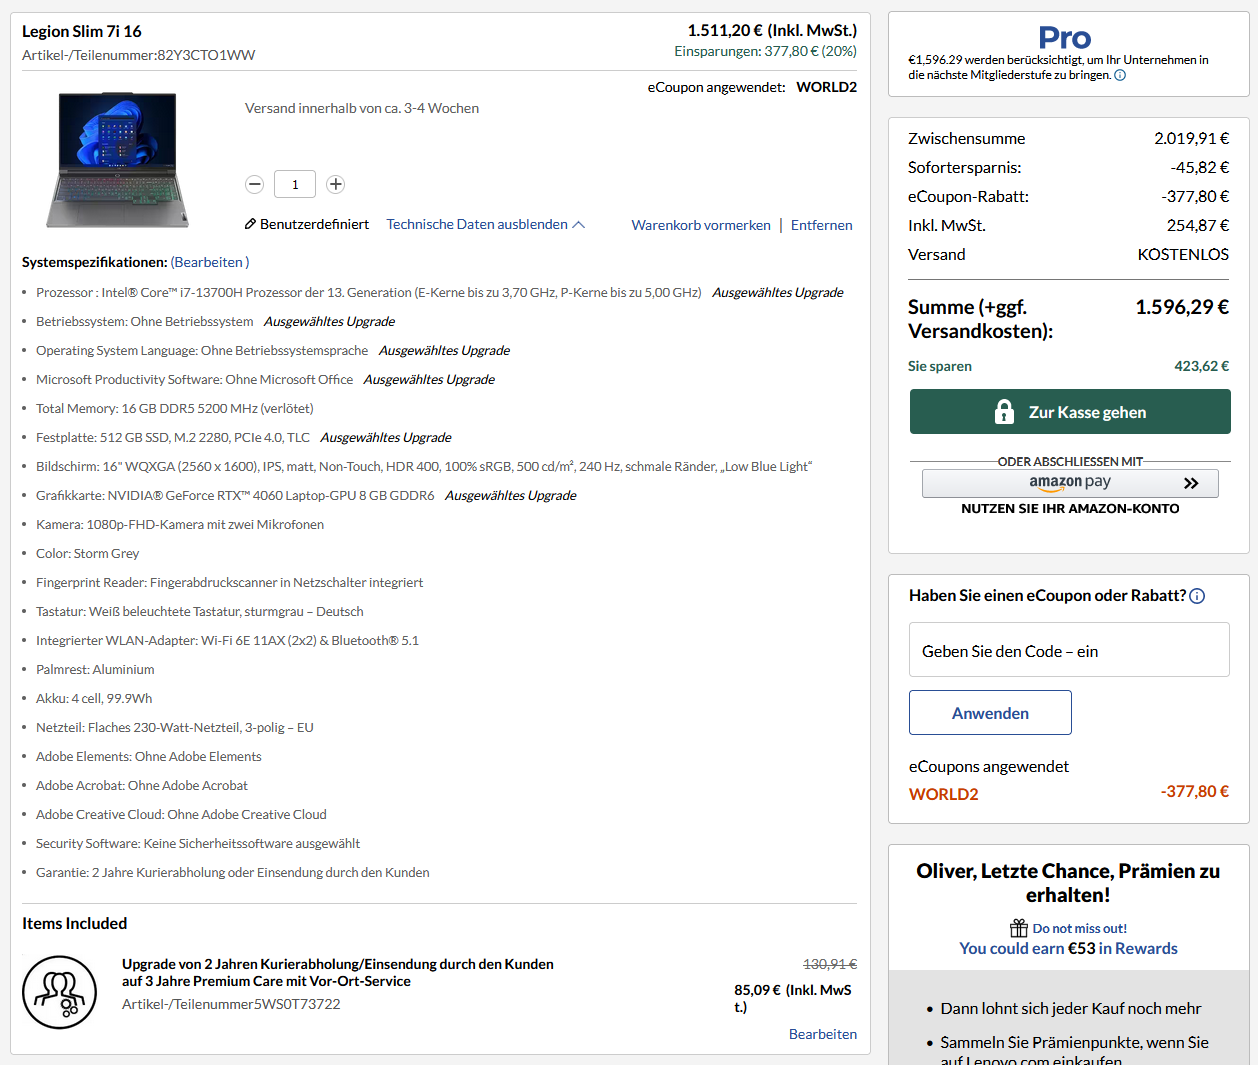Click the Color Storm Grey row
This screenshot has height=1065, width=1258.
(87, 554)
